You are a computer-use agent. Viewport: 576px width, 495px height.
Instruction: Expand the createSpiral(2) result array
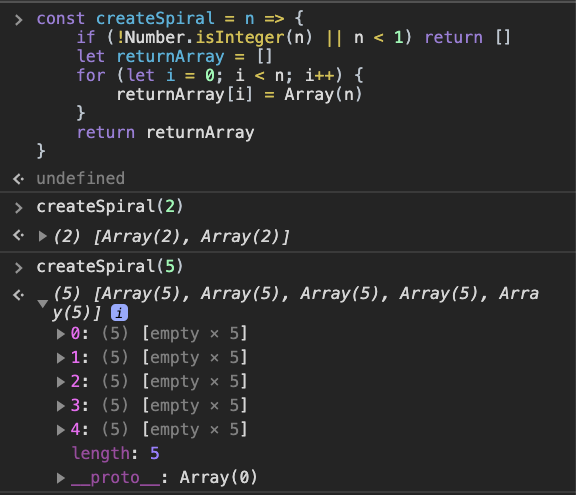coord(43,236)
